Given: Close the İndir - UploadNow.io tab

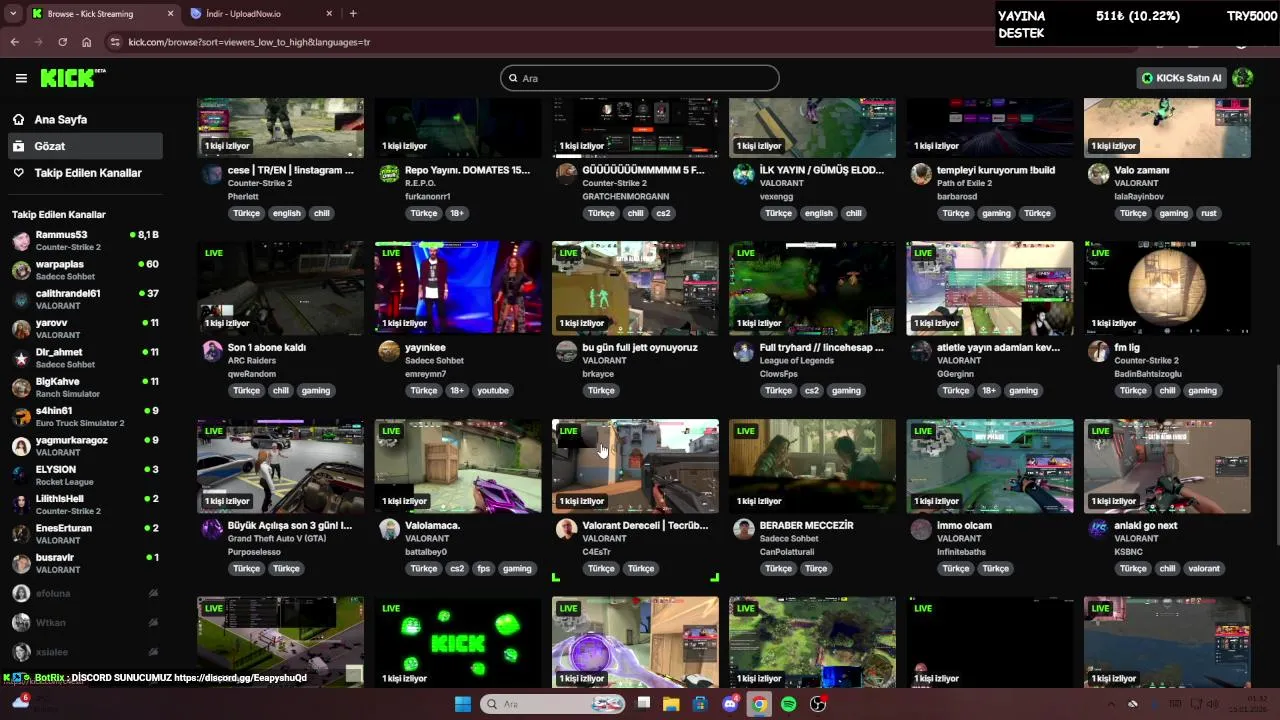Looking at the screenshot, I should (x=329, y=14).
